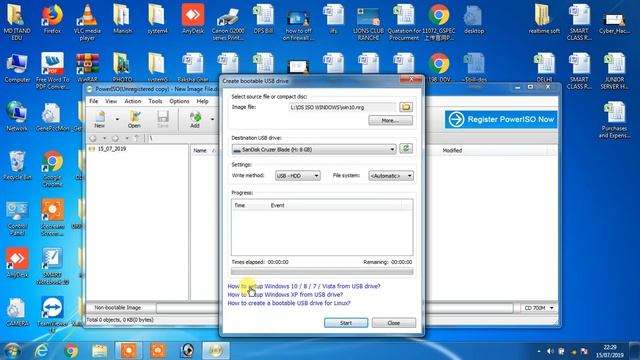Show hidden system tray icons
Image resolution: width=640 pixels, height=360 pixels.
click(539, 351)
